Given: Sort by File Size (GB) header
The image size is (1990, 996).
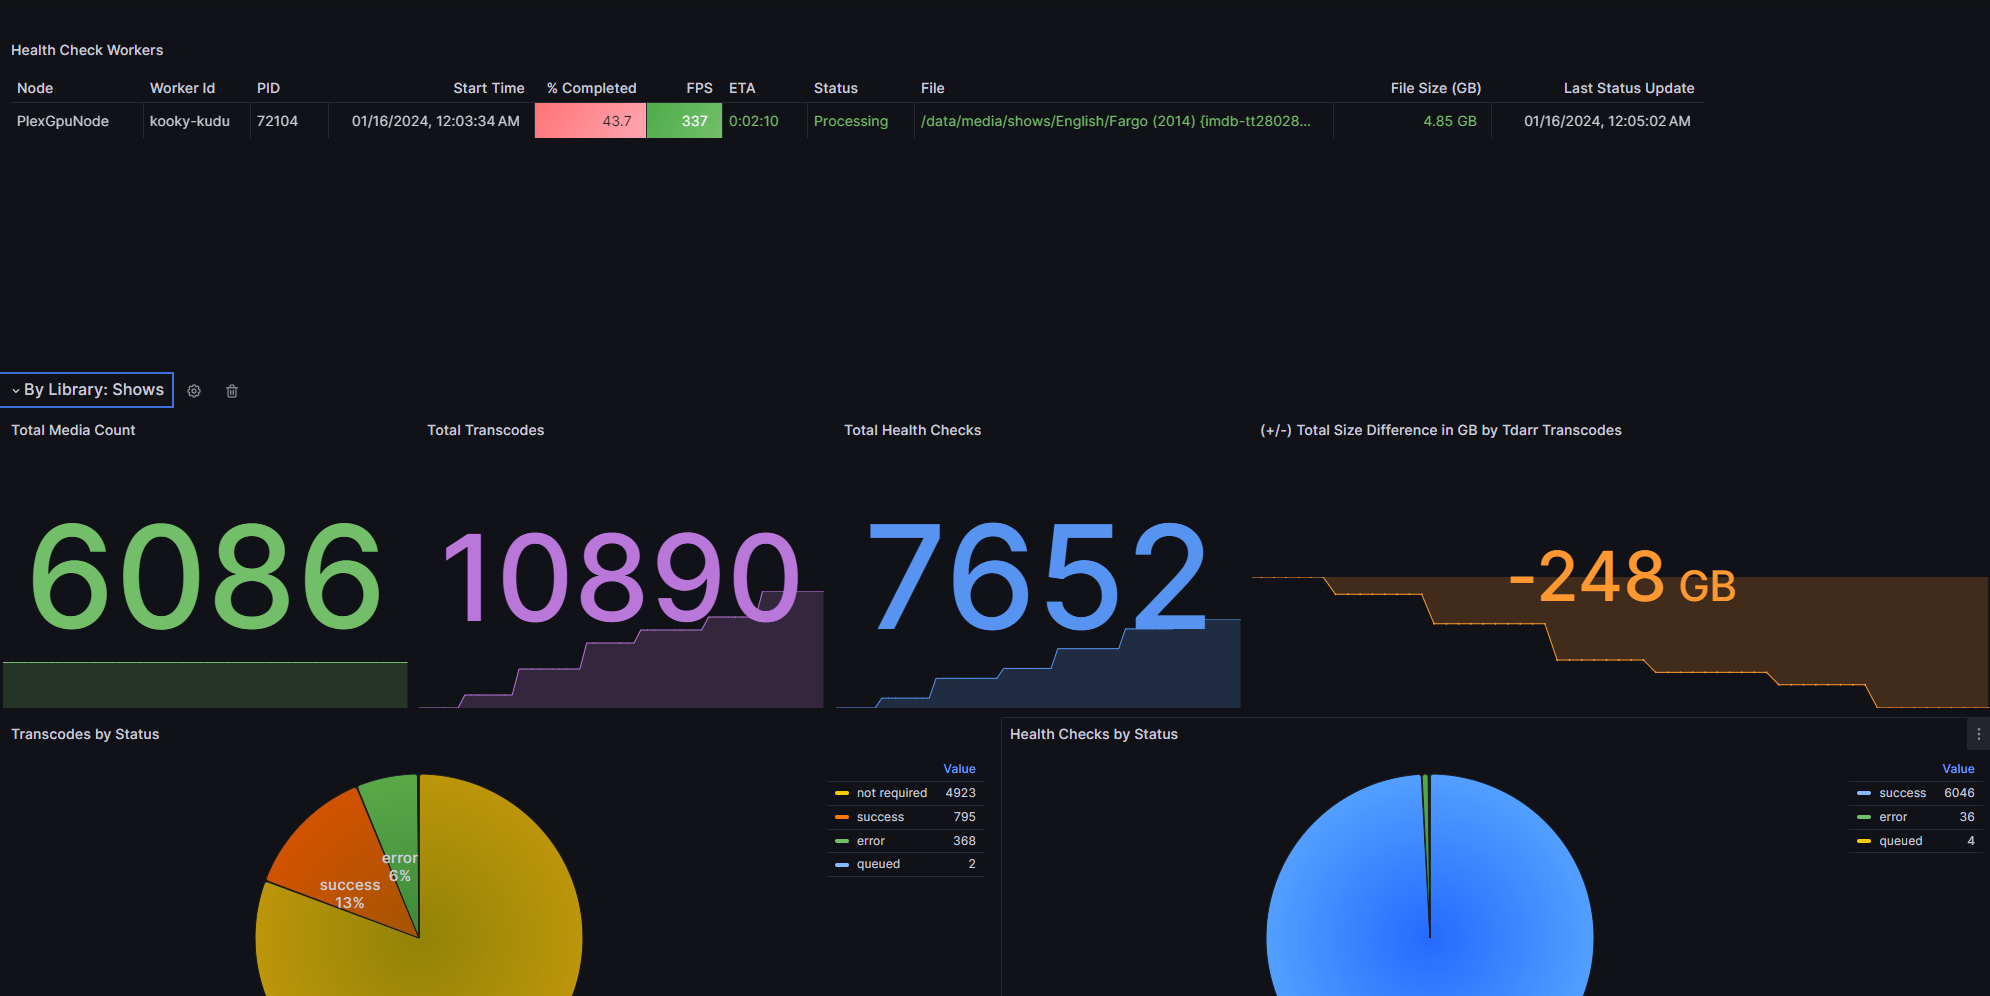Looking at the screenshot, I should point(1436,88).
